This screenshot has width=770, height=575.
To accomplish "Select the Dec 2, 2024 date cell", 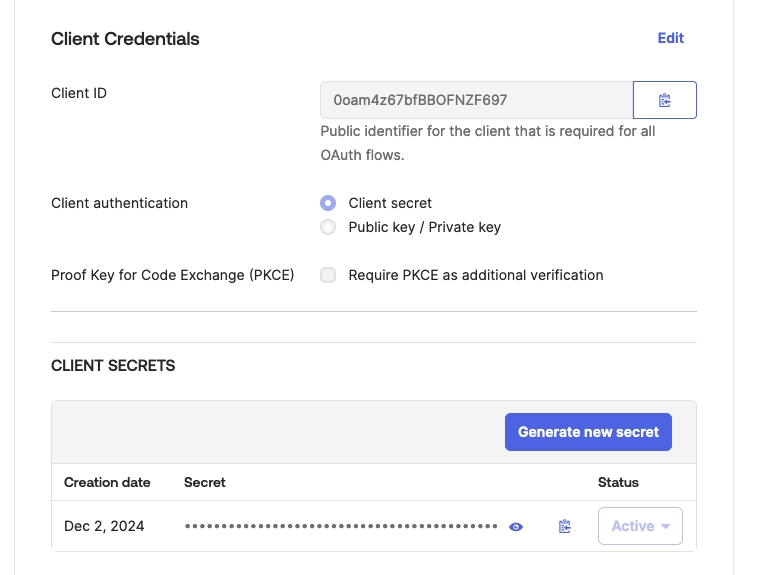I will coord(104,526).
